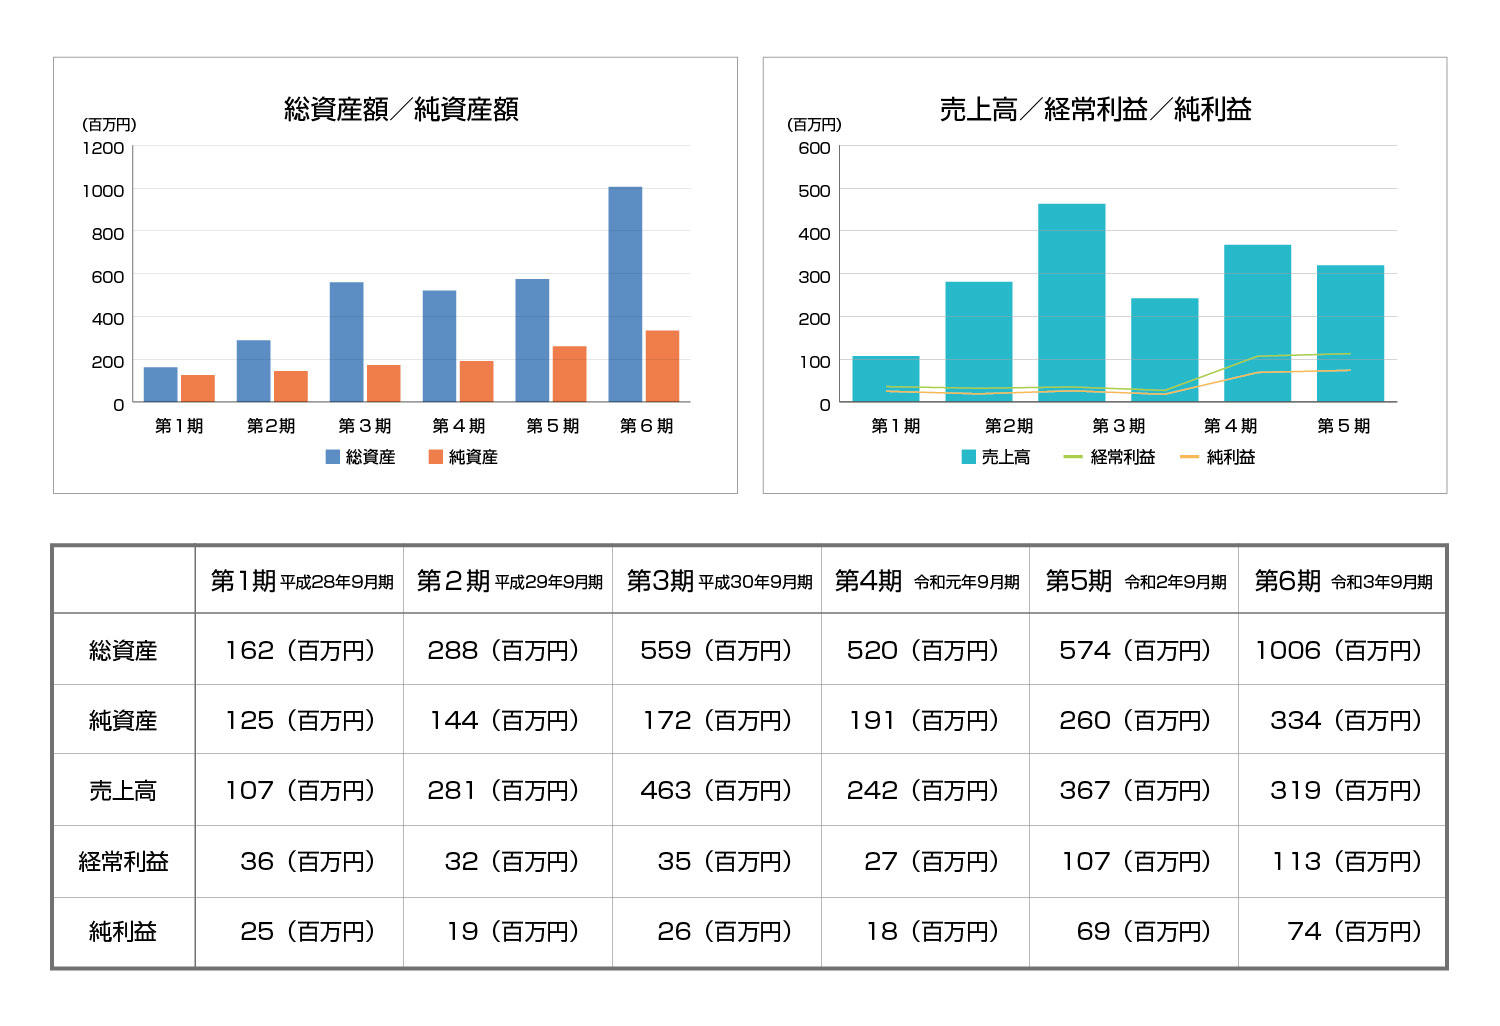1500x1026 pixels.
Task: Click the 600 y-axis label in sales chart
Action: coord(814,148)
